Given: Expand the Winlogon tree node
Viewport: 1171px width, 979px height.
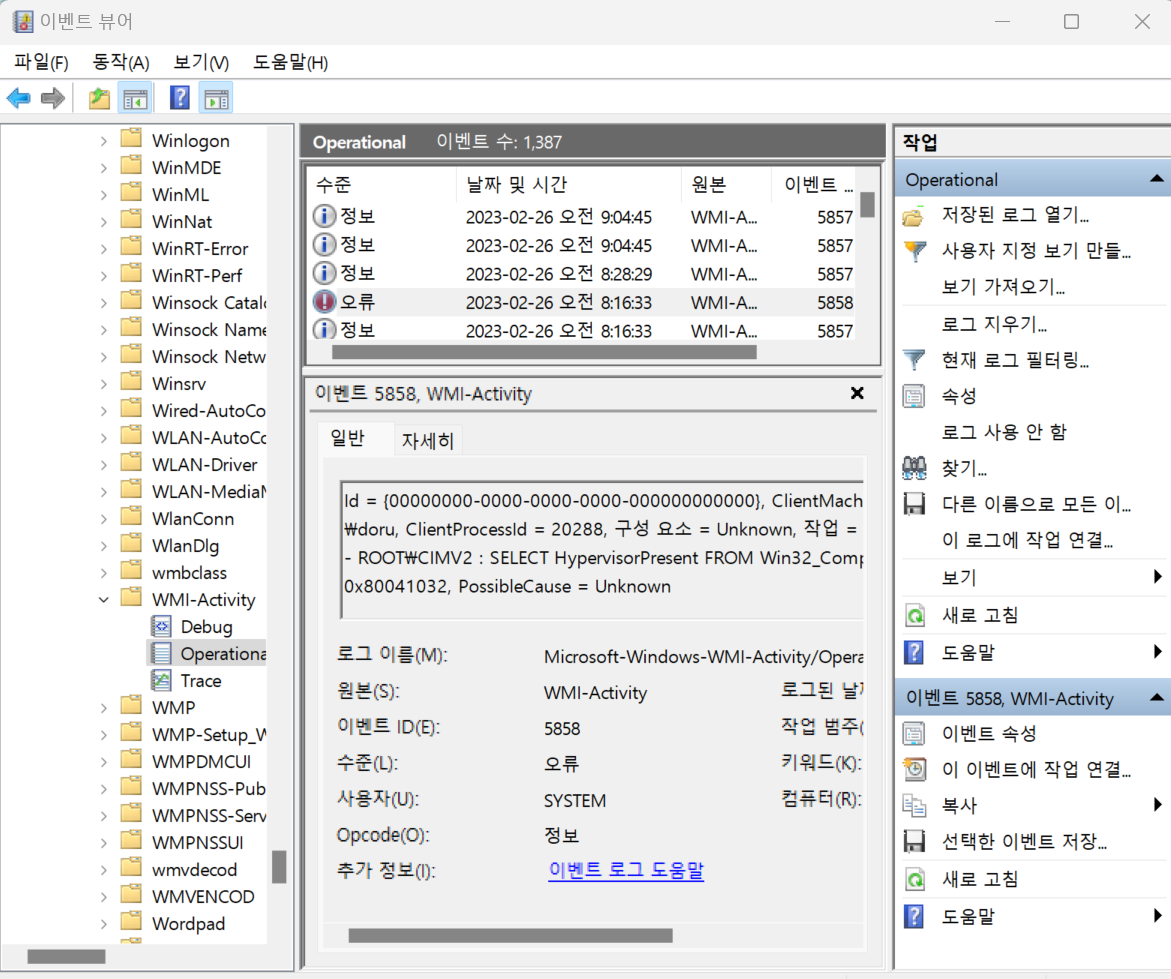Looking at the screenshot, I should [x=104, y=140].
